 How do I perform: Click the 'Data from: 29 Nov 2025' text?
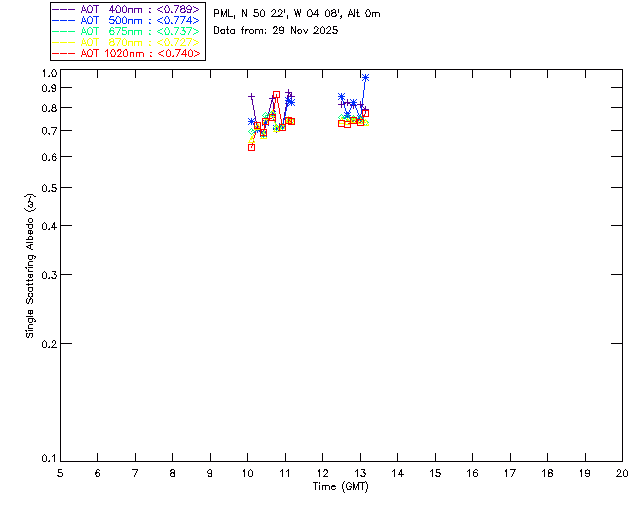pos(276,30)
